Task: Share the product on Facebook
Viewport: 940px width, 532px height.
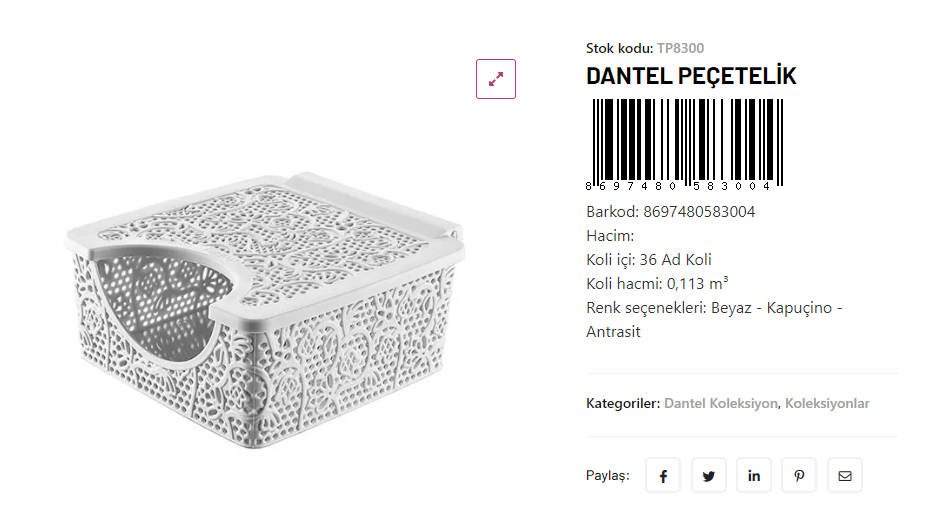Action: [x=663, y=476]
